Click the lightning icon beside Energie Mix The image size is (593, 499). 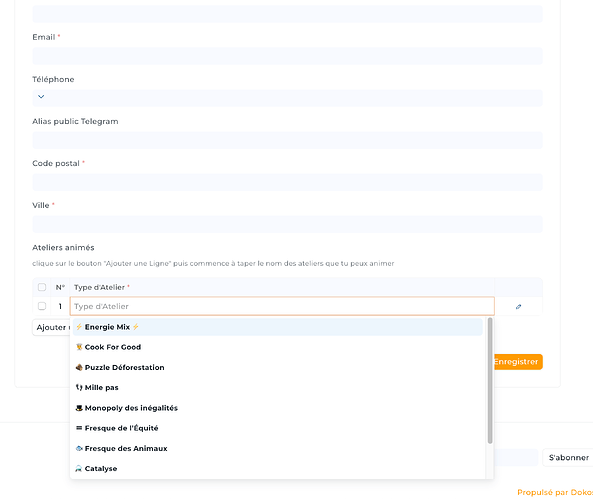[79, 327]
